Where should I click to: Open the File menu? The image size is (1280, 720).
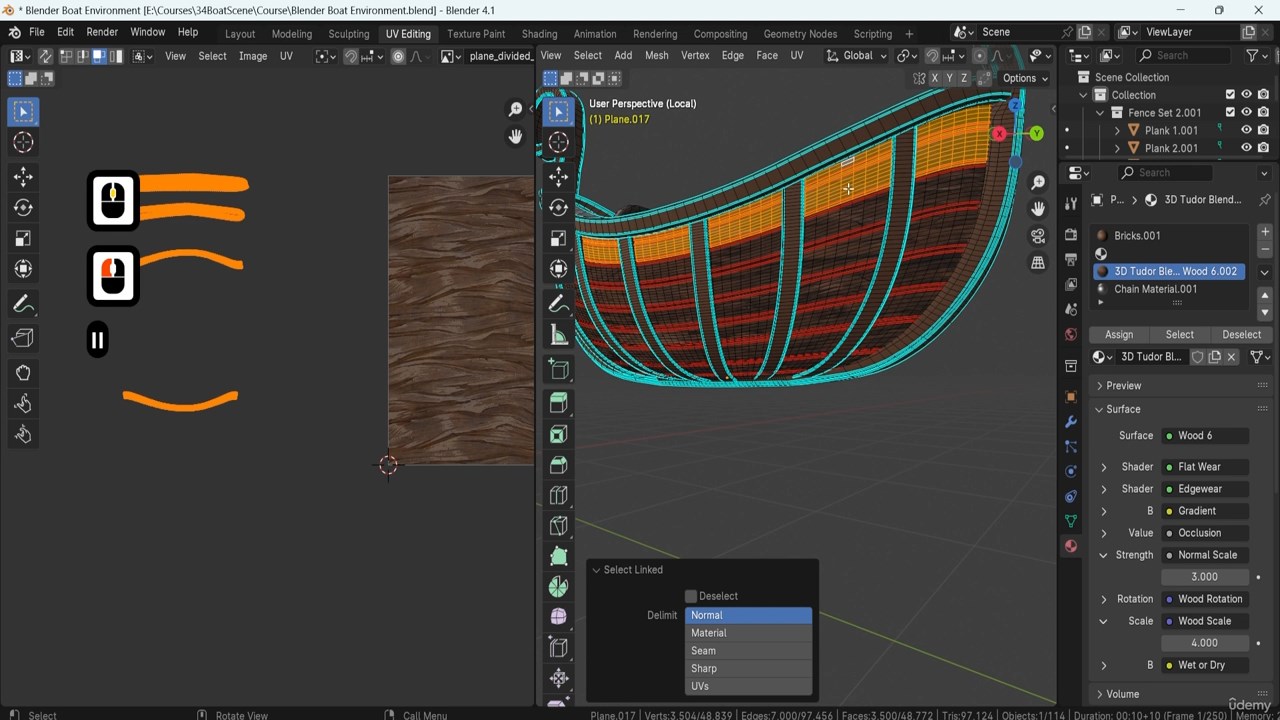(x=36, y=32)
